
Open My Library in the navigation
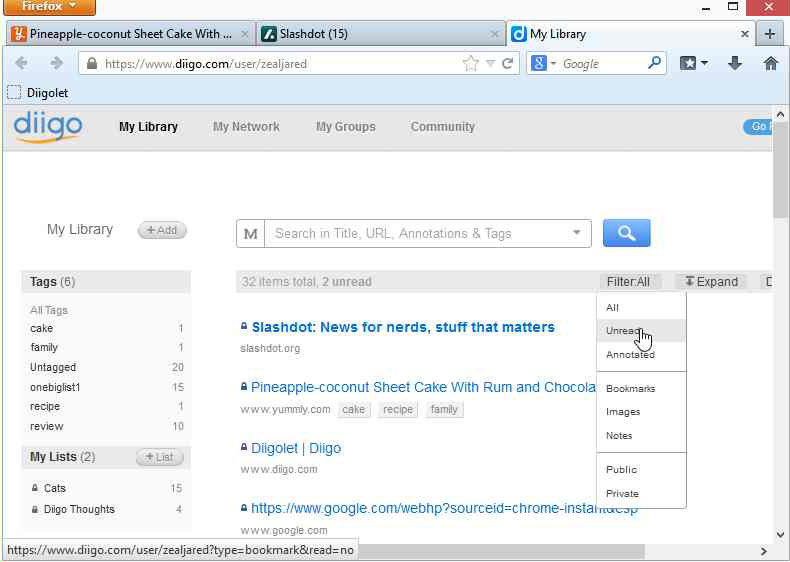pyautogui.click(x=148, y=127)
